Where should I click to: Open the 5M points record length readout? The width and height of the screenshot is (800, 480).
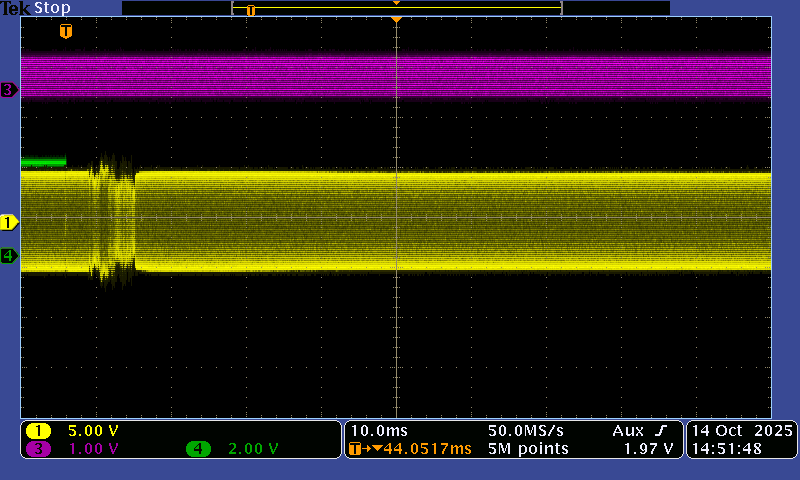(528, 449)
